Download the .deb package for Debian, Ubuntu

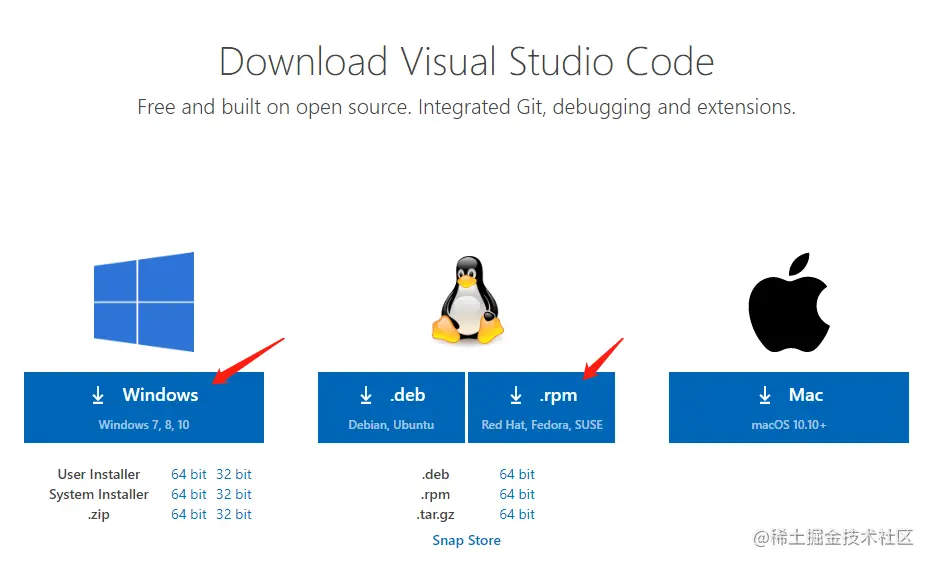(x=391, y=407)
